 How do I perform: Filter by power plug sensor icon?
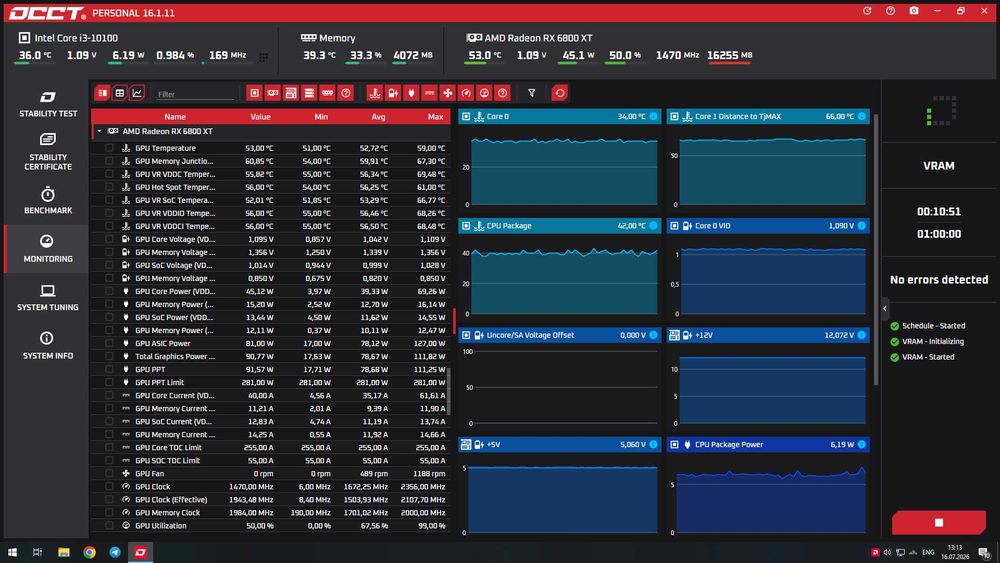pyautogui.click(x=411, y=93)
